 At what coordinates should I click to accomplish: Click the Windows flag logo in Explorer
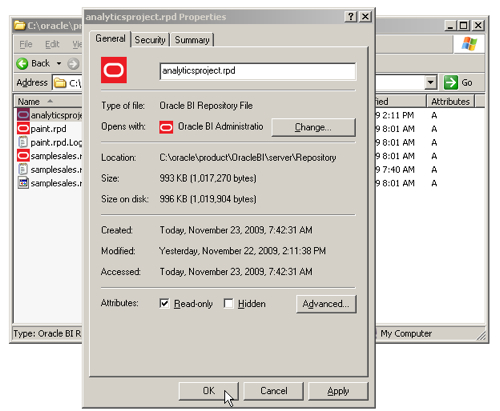469,44
